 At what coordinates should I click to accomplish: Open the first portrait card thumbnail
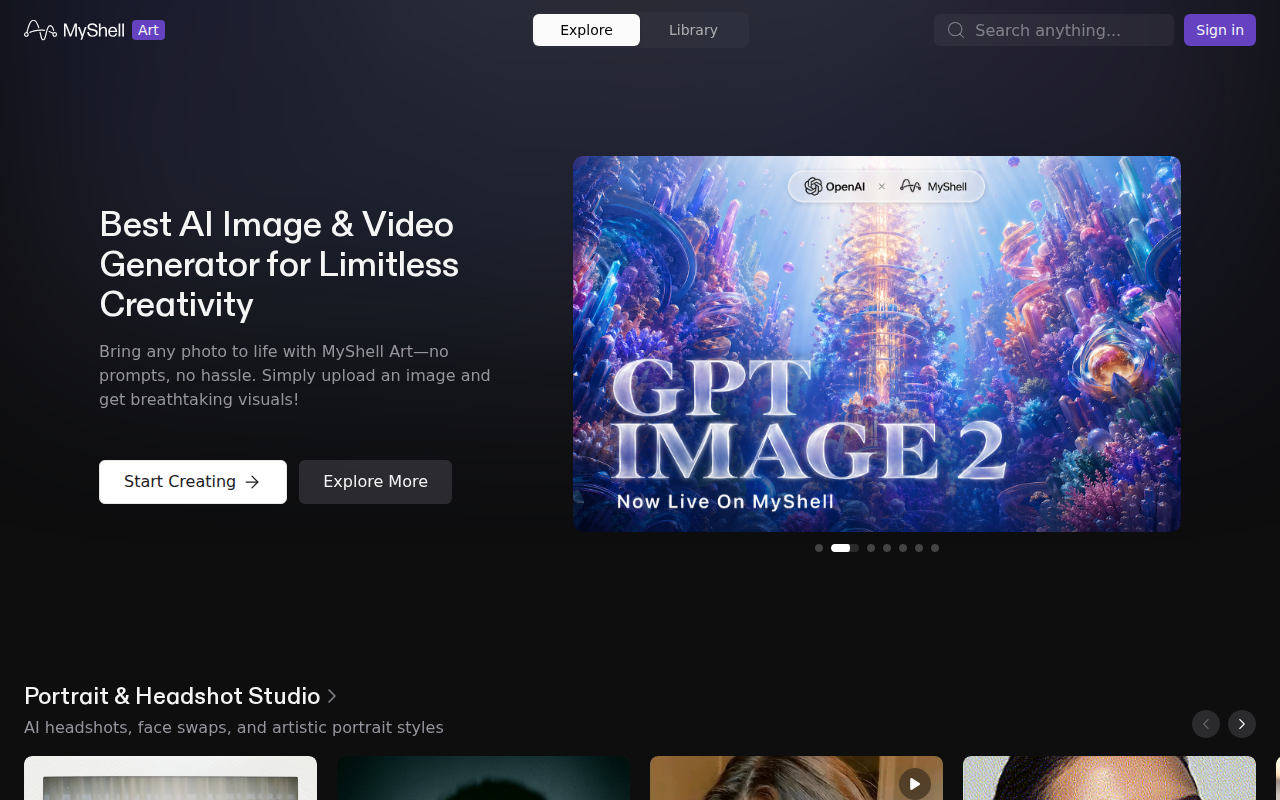coord(170,778)
